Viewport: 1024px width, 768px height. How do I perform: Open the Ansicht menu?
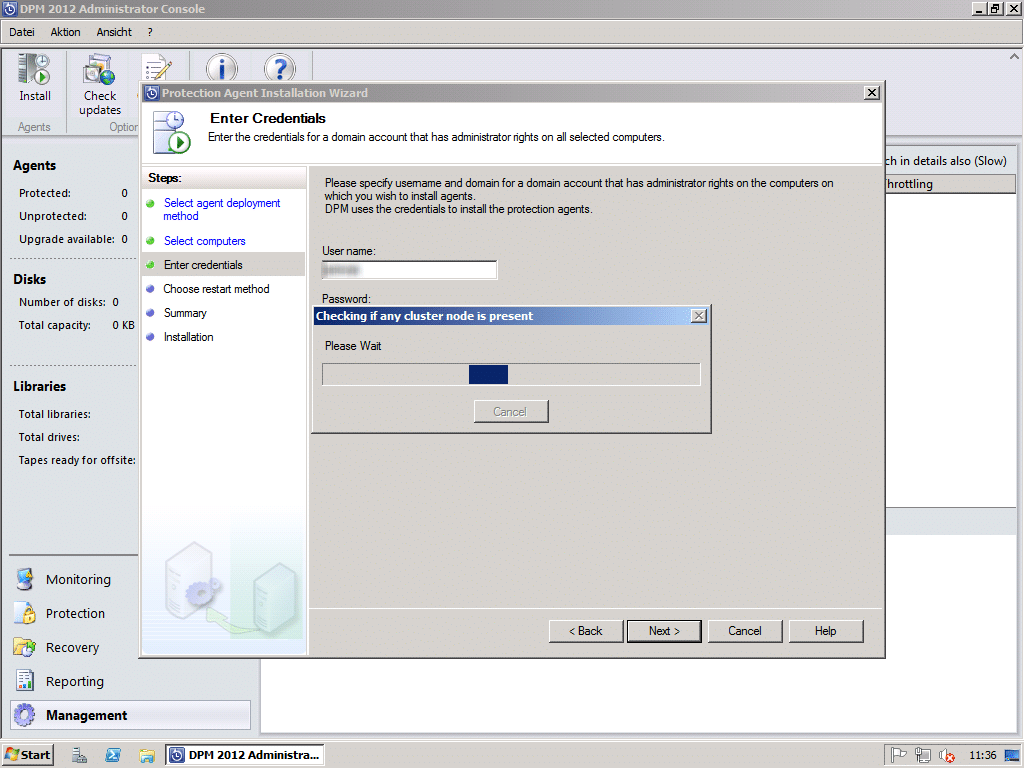[x=114, y=32]
